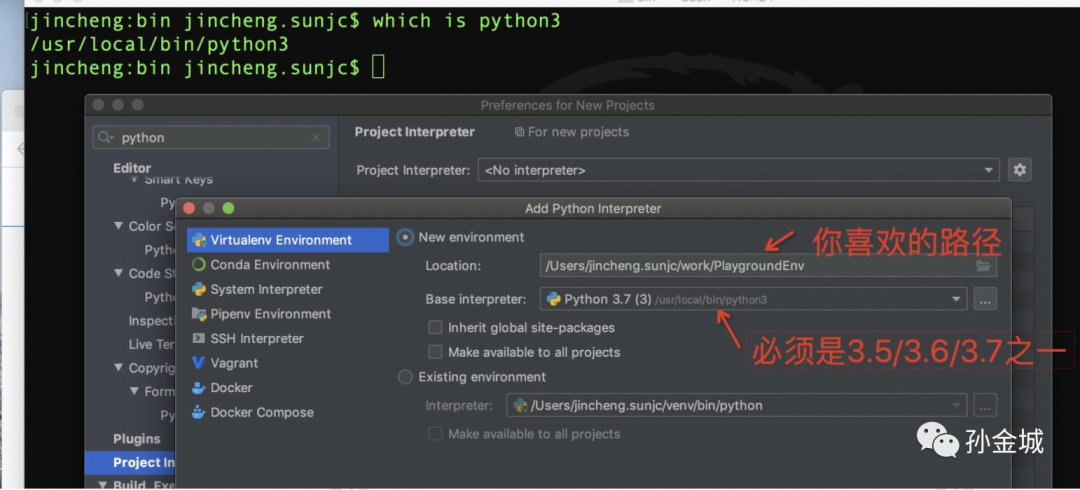
Task: Click the ellipsis button beside Base interpreter
Action: point(985,299)
